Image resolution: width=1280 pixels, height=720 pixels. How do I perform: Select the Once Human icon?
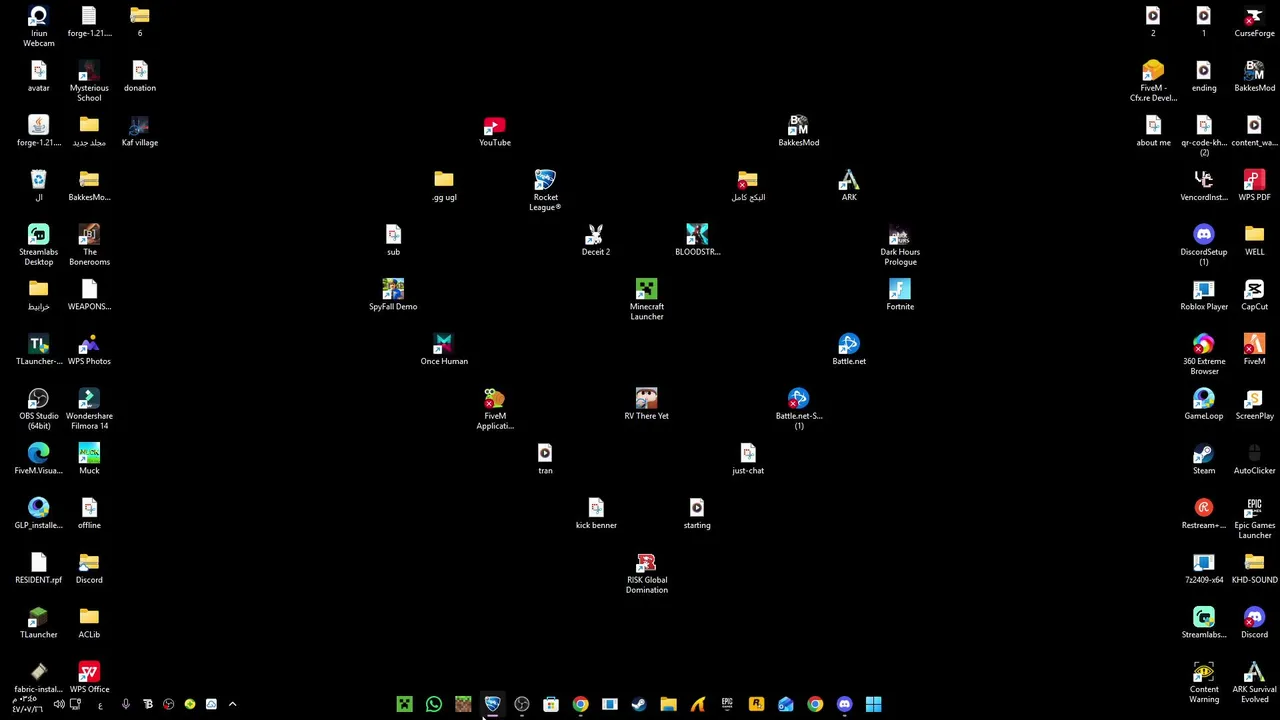(444, 350)
